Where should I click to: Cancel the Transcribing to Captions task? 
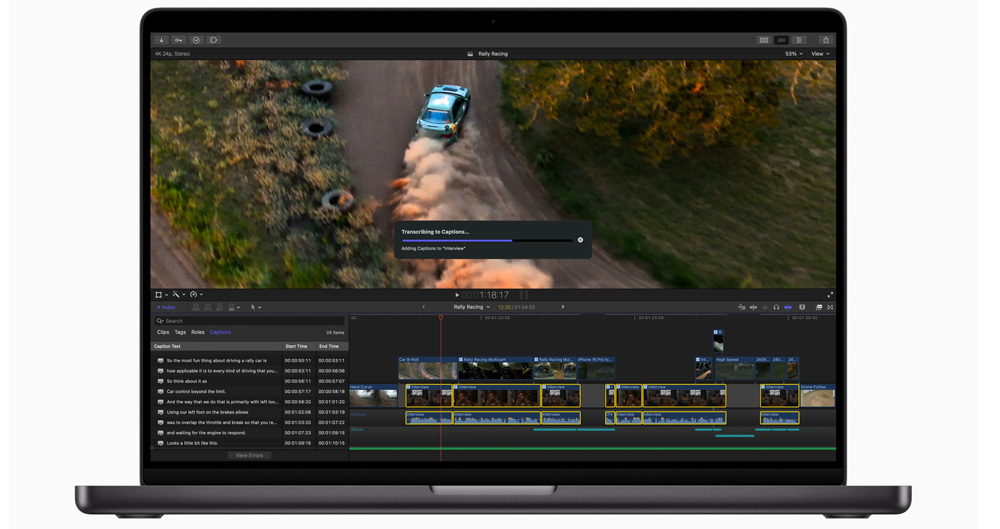click(x=580, y=240)
